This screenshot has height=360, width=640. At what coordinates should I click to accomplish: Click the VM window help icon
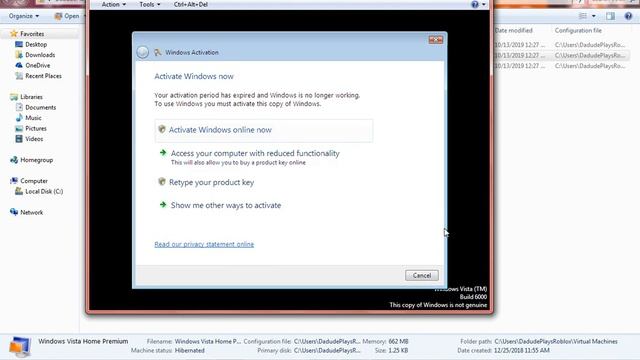pyautogui.click(x=475, y=4)
